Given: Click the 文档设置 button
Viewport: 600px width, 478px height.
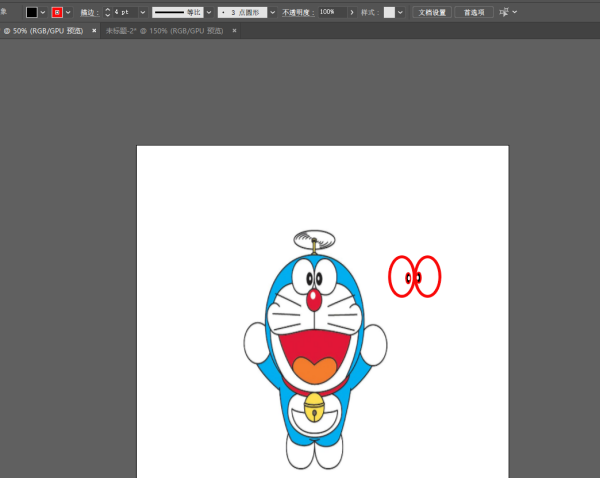Looking at the screenshot, I should click(x=432, y=12).
